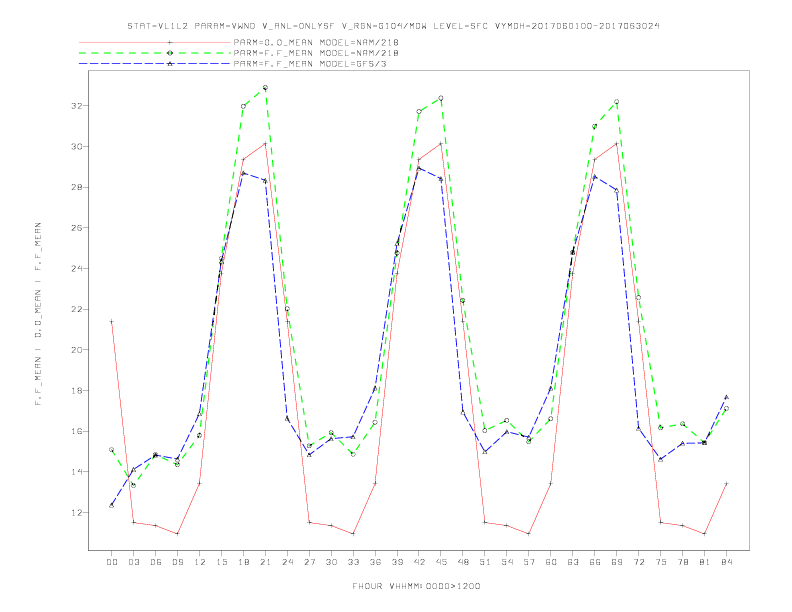The width and height of the screenshot is (792, 612).
Task: Click red plus marker at hour 09 minimum
Action: point(177,533)
